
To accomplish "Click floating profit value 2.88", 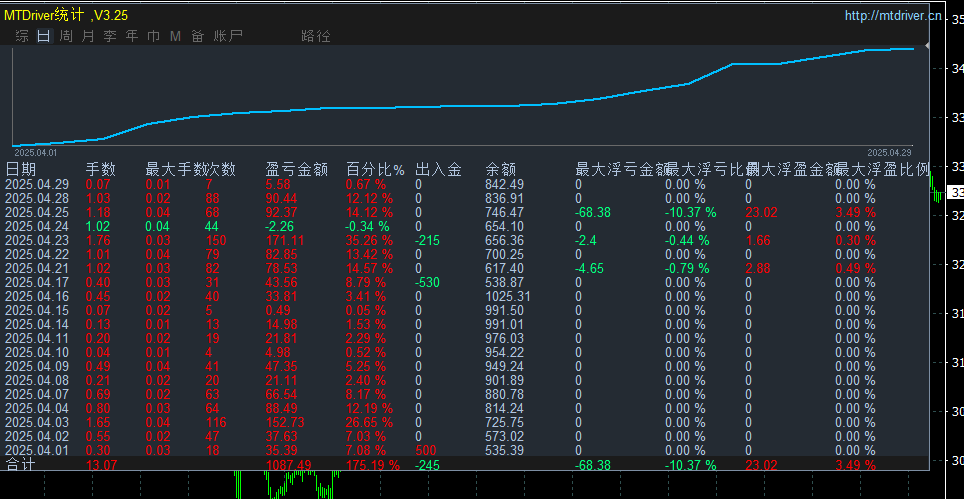I will (757, 269).
